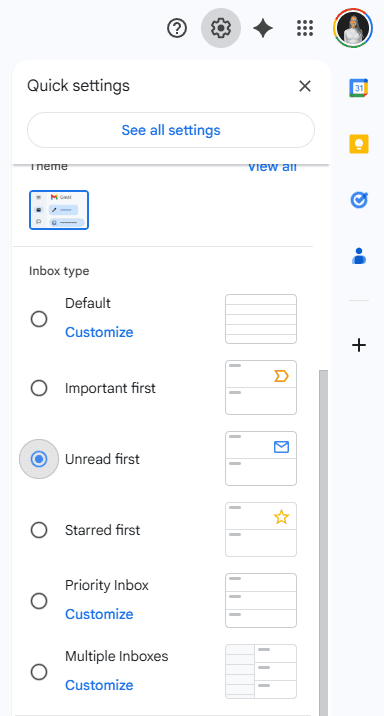Select Important first radio button
Screen dimensions: 384x716
point(39,388)
